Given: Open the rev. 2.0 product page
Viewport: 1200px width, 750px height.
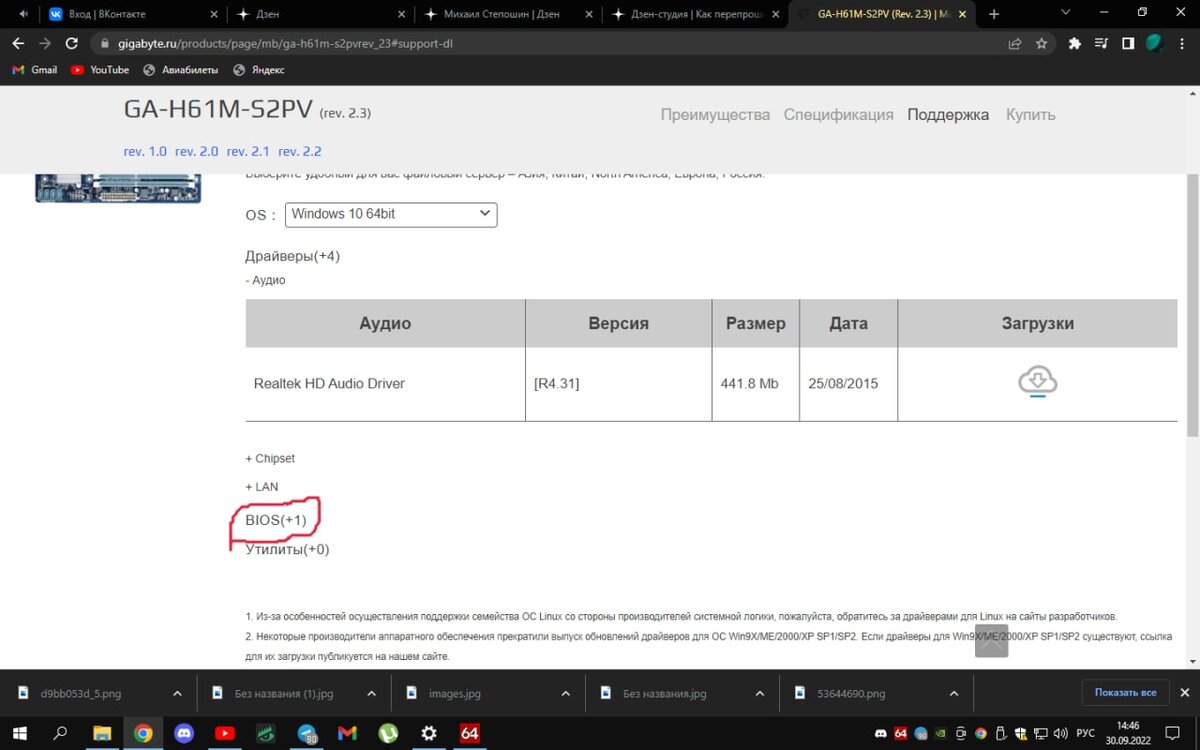Looking at the screenshot, I should 197,151.
